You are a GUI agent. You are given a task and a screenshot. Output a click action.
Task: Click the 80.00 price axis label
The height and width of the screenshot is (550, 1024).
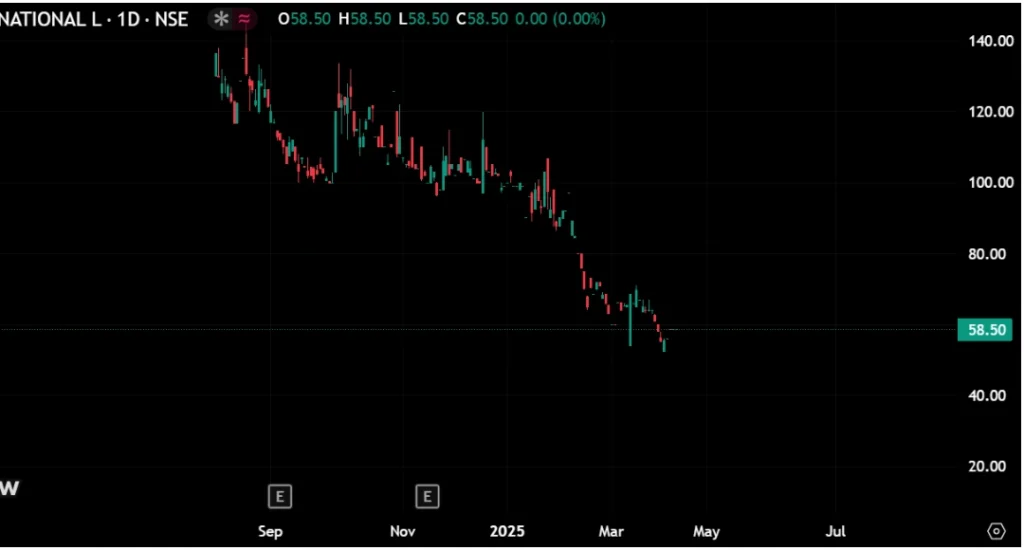pos(987,254)
